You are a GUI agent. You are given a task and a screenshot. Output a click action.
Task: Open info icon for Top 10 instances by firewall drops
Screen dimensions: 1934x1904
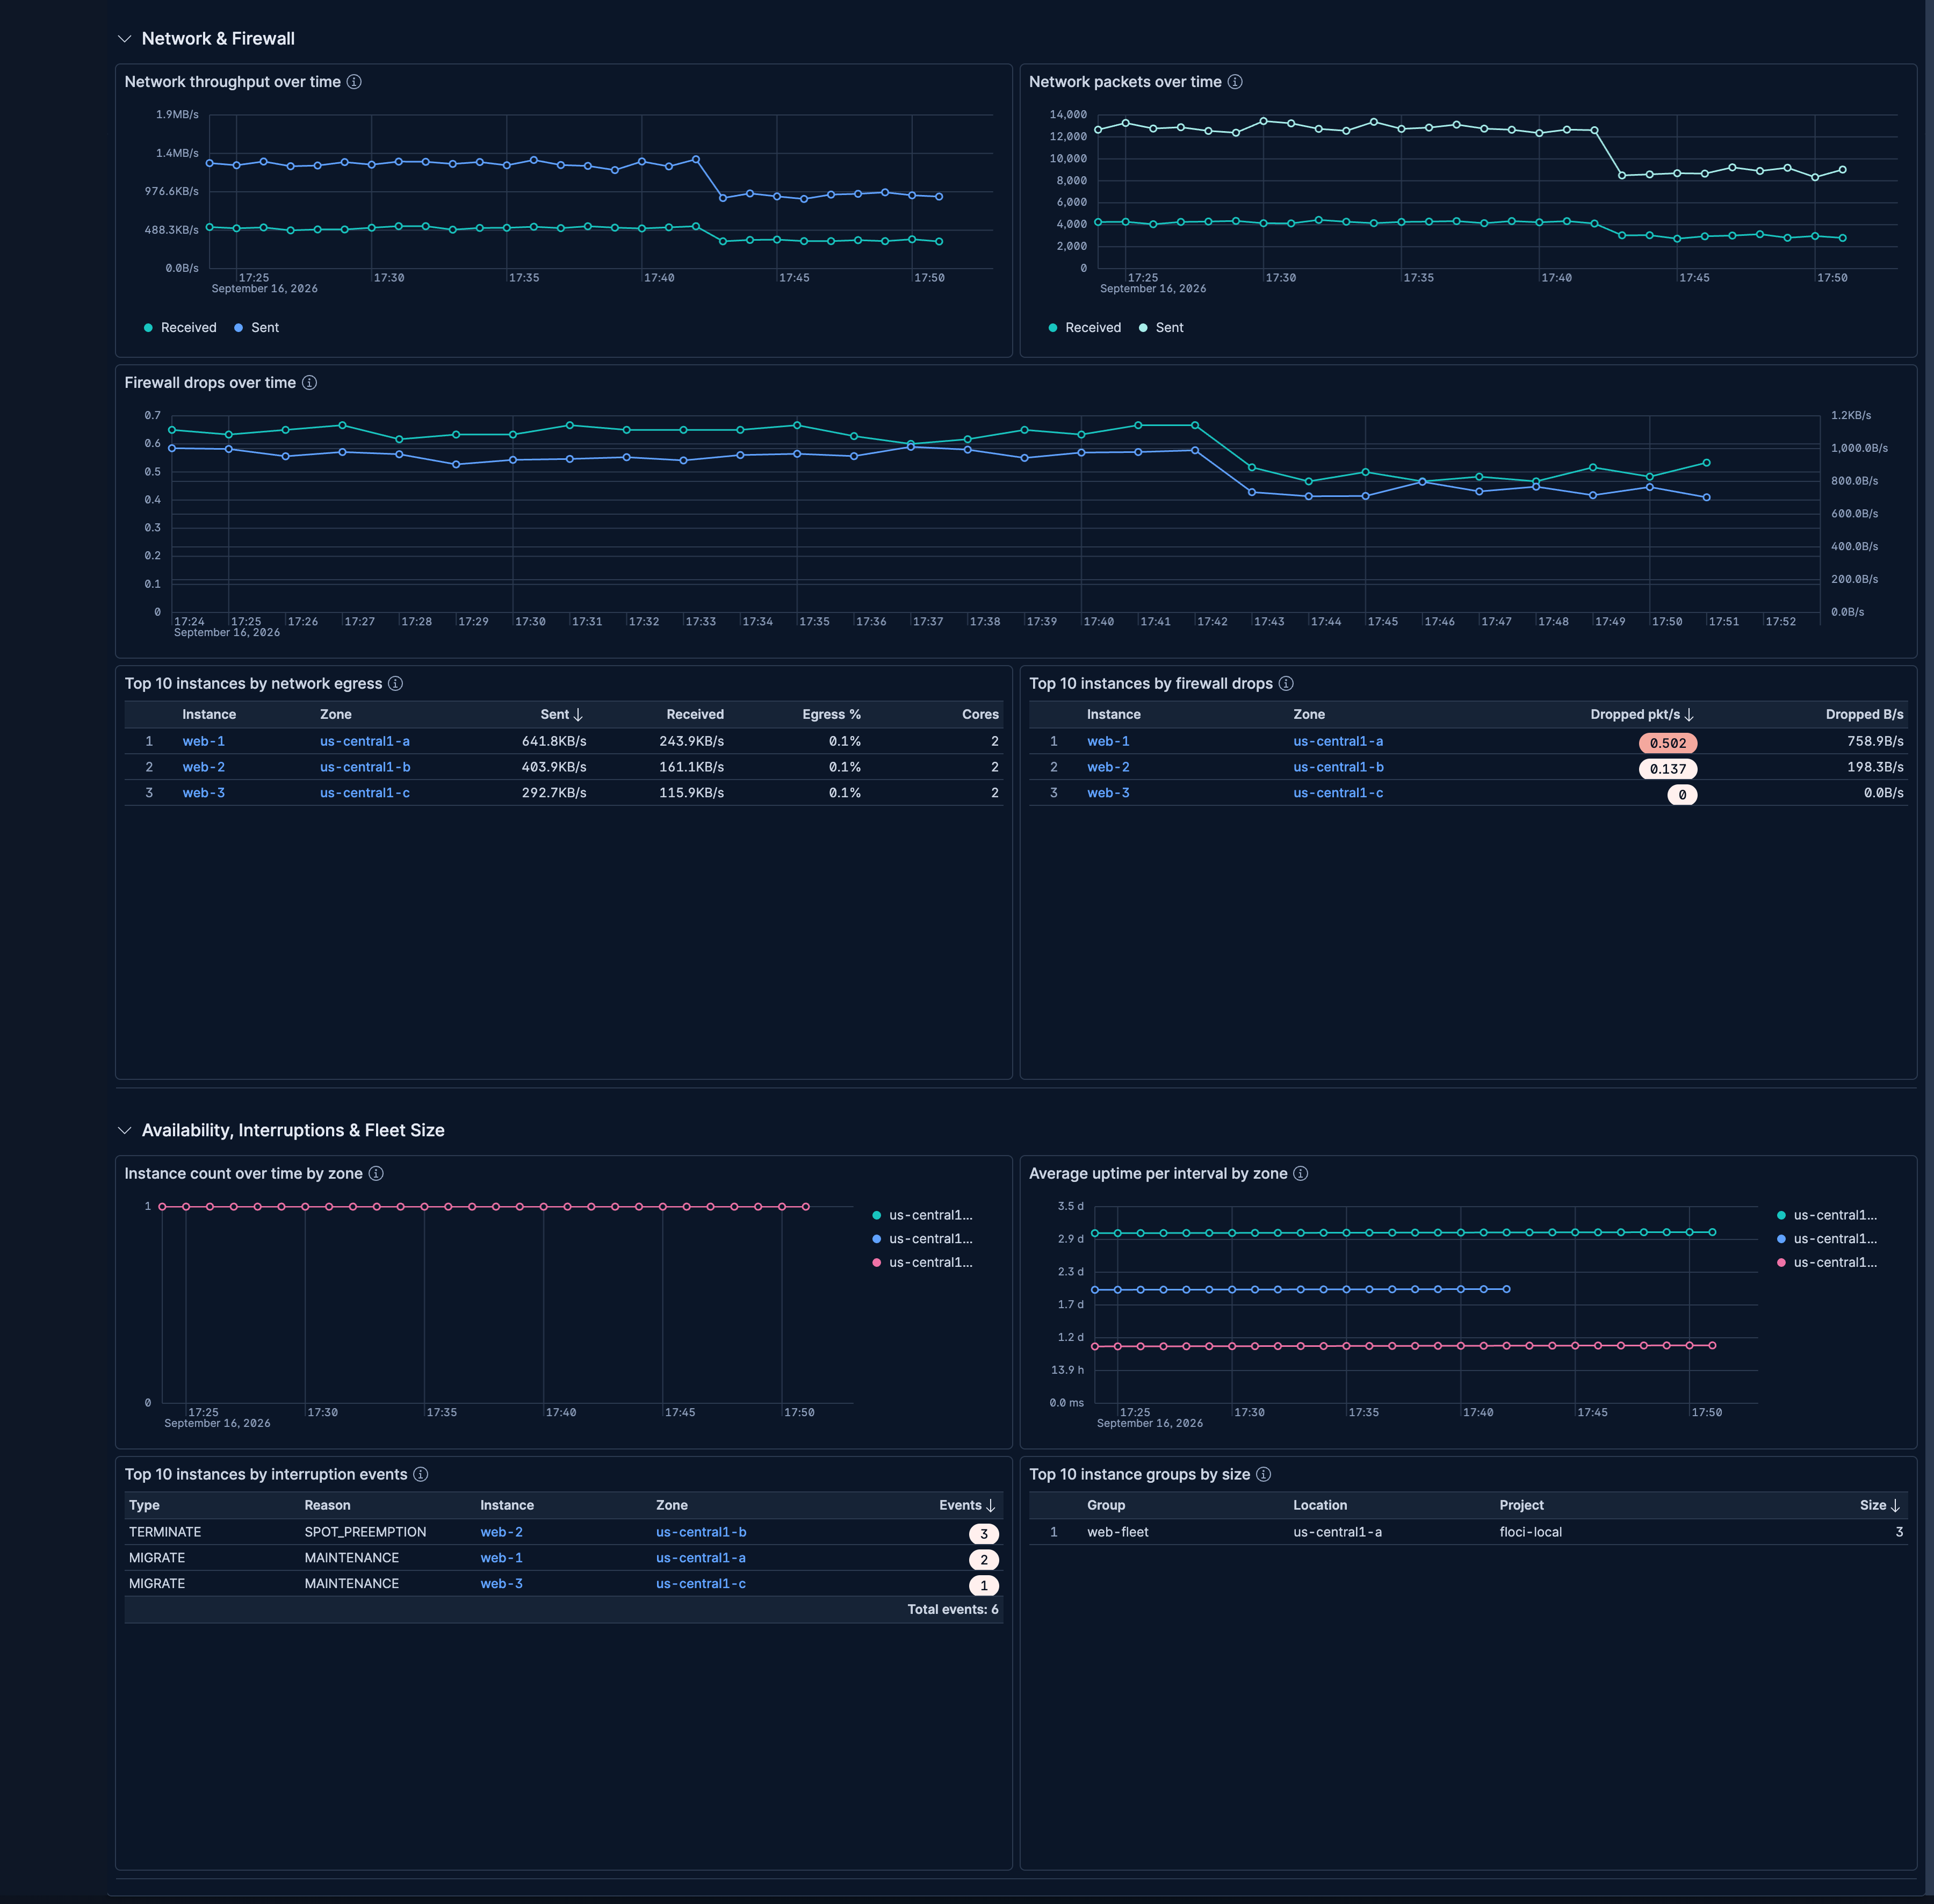point(1287,684)
